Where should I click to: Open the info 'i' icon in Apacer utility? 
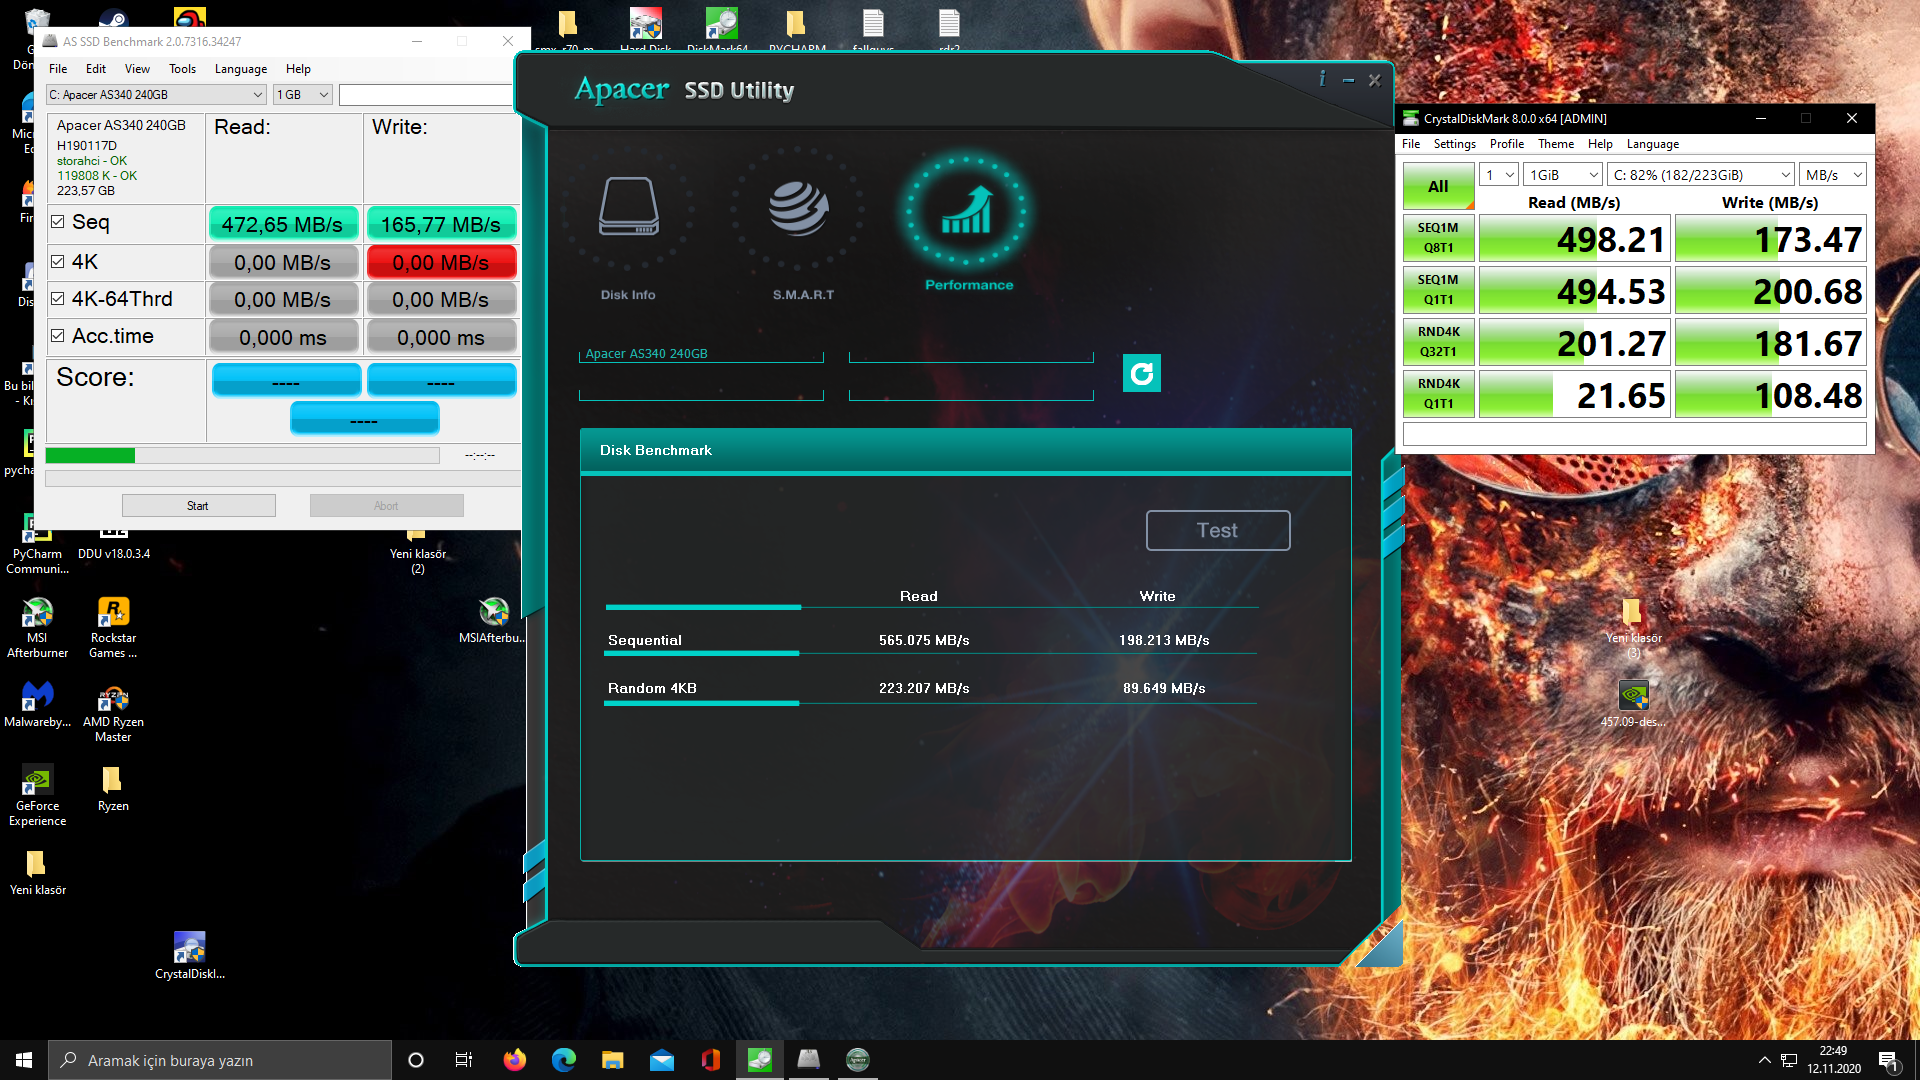[1322, 78]
